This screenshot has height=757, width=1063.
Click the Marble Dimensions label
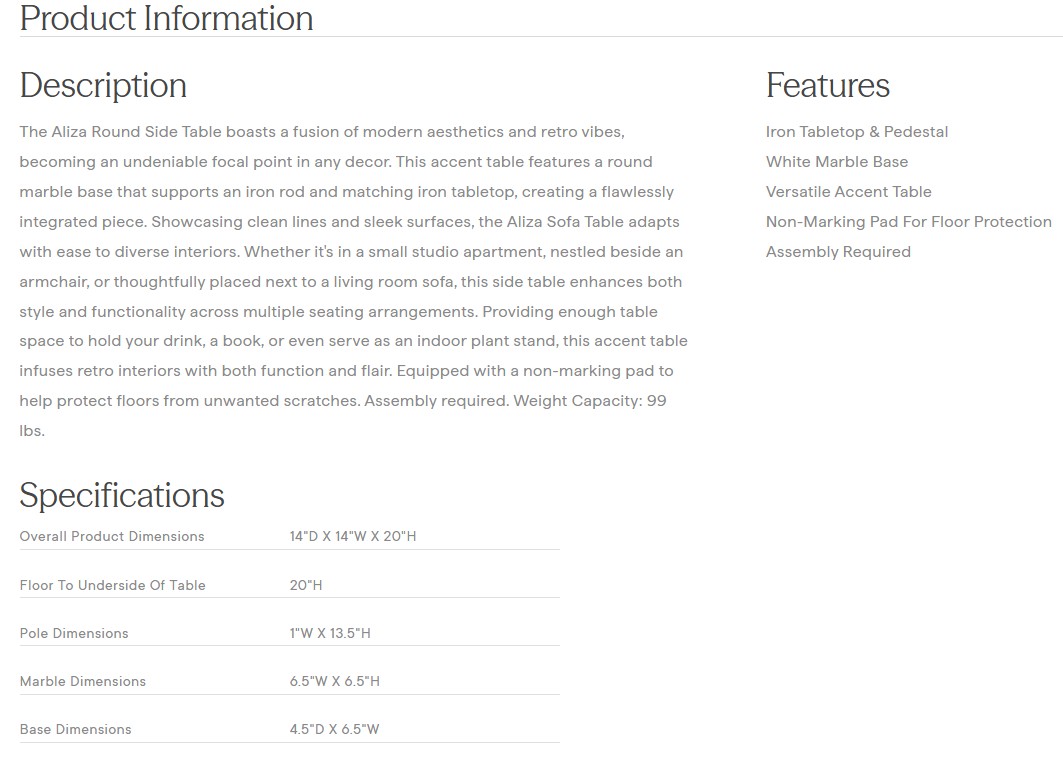click(x=83, y=681)
